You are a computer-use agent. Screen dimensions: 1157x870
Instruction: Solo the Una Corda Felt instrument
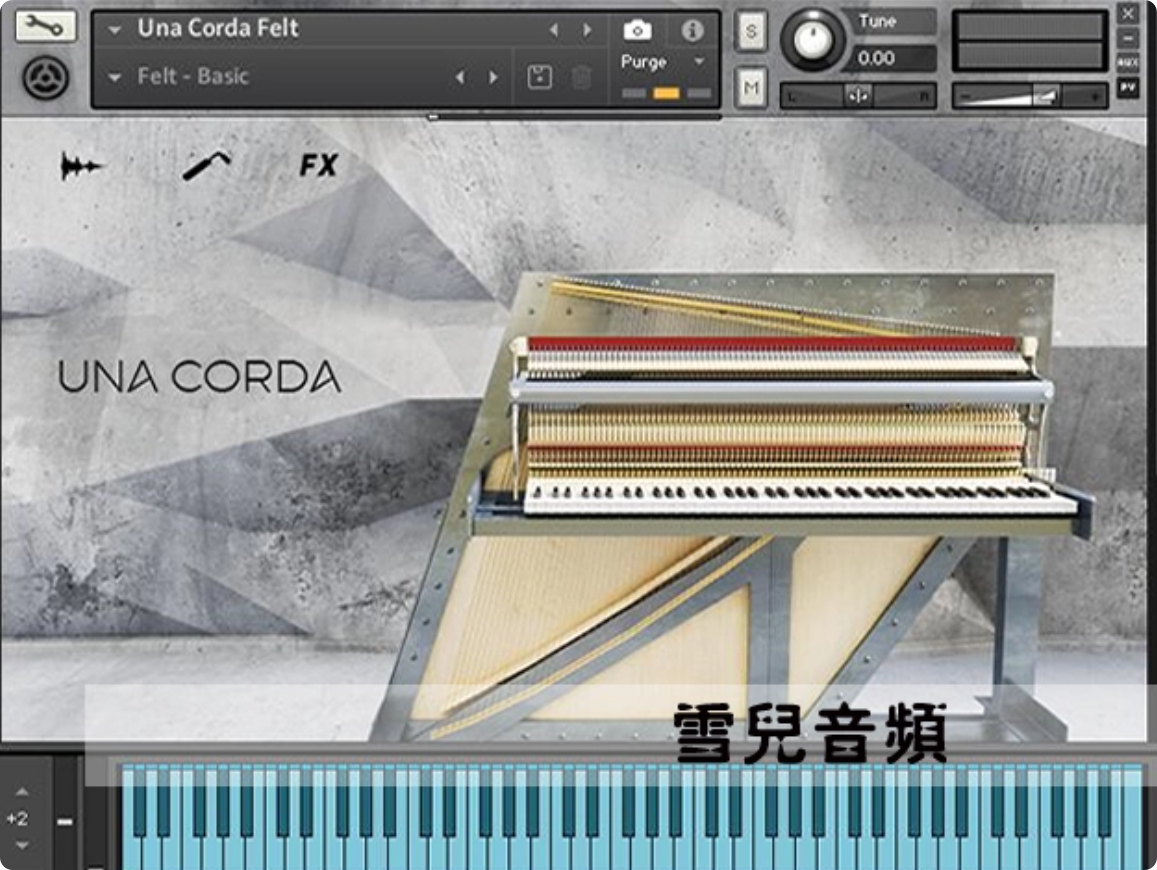click(x=751, y=31)
